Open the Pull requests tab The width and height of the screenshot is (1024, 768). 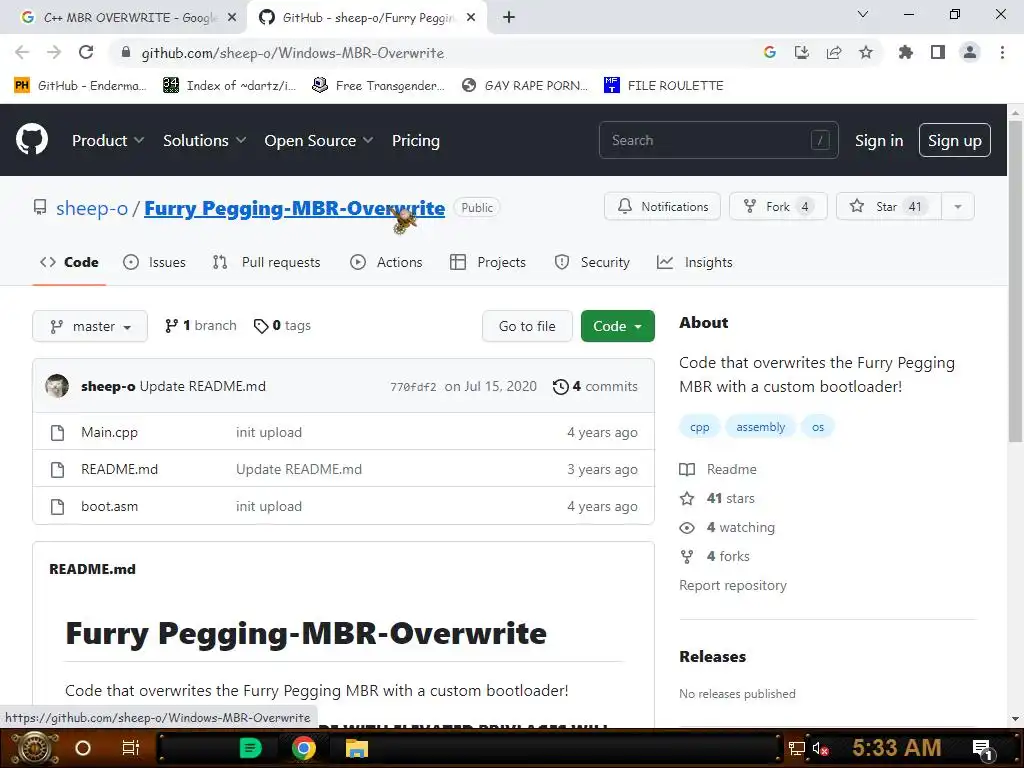pyautogui.click(x=266, y=263)
